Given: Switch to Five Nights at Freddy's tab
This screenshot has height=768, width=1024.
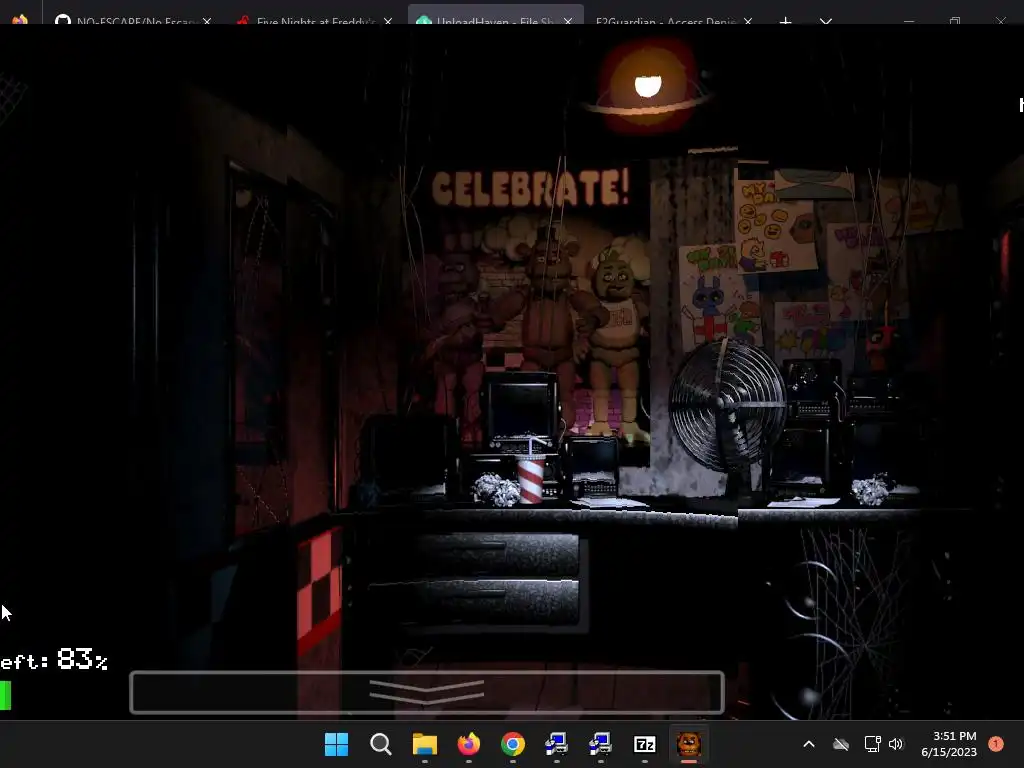Looking at the screenshot, I should click(x=314, y=20).
